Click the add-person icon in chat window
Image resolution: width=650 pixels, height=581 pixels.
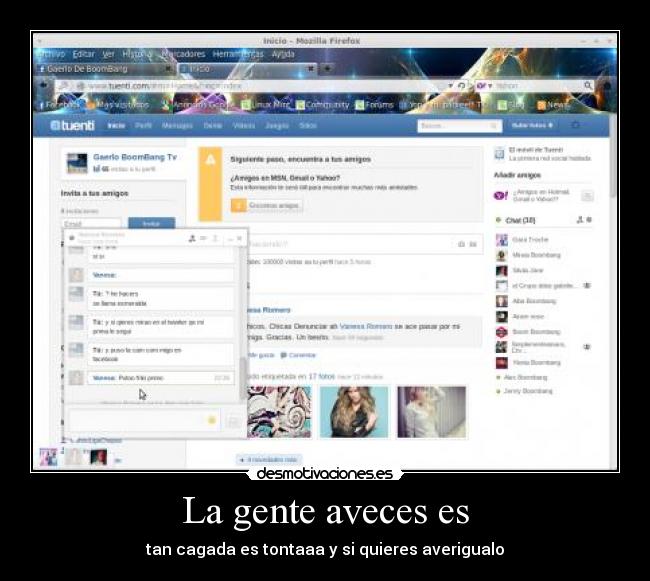pos(192,238)
